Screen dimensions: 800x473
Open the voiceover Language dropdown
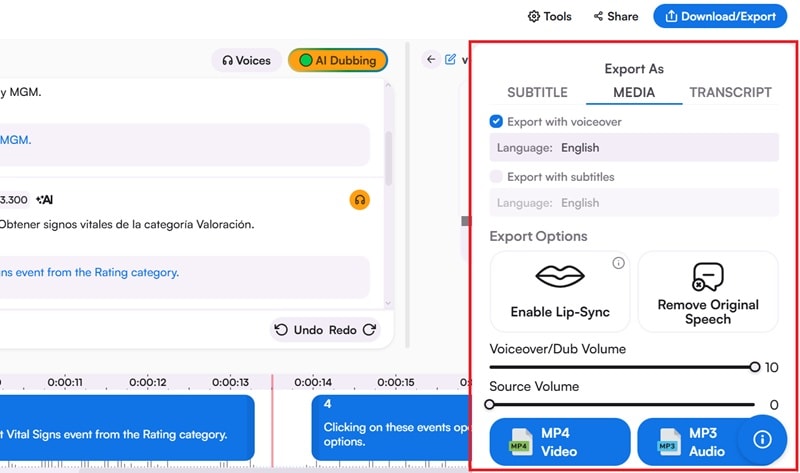634,147
